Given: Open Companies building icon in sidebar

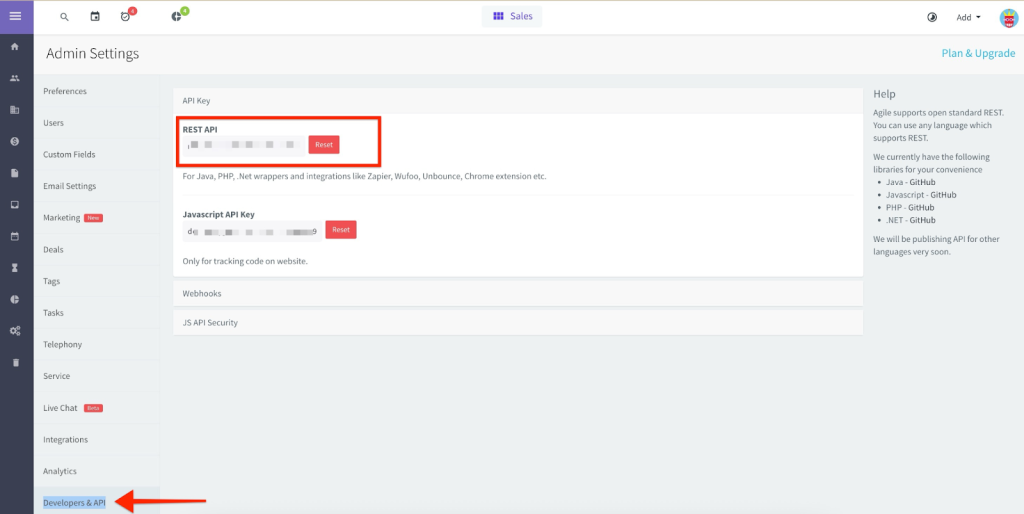Looking at the screenshot, I should coord(15,110).
